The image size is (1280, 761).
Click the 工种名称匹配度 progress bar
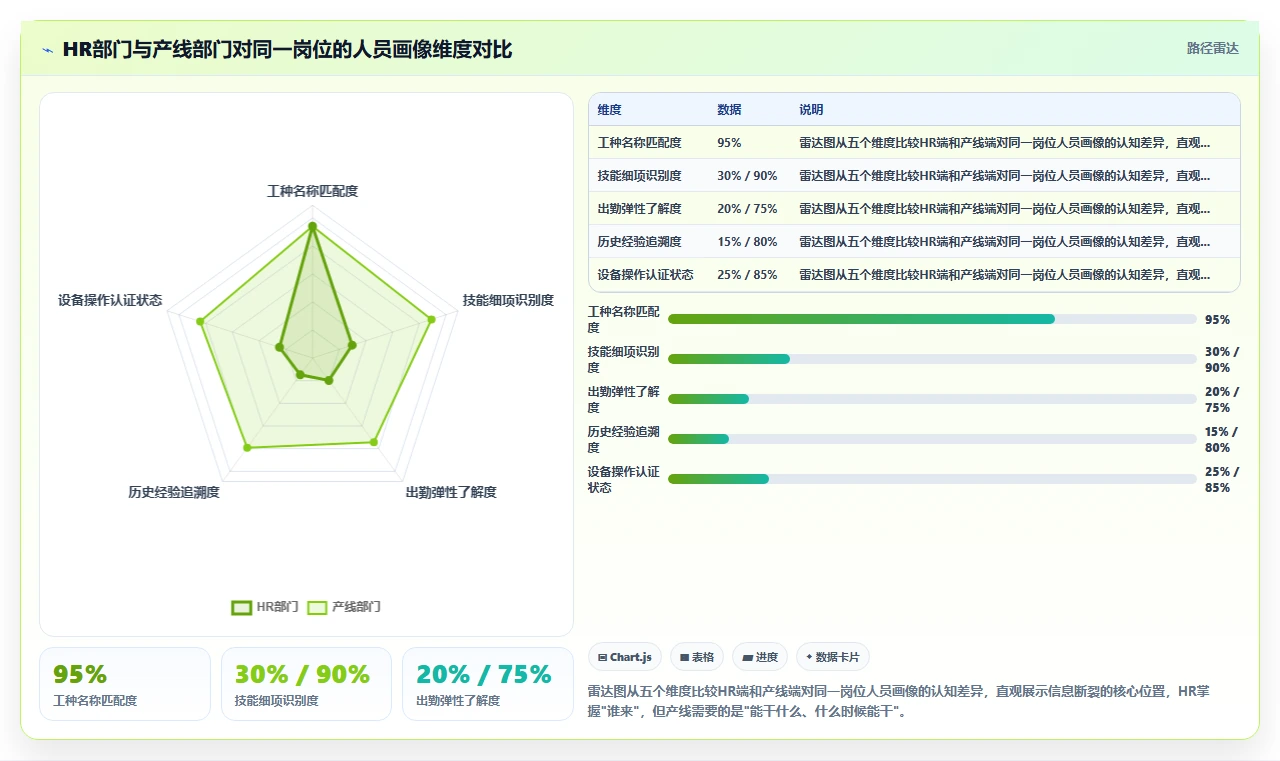[932, 319]
